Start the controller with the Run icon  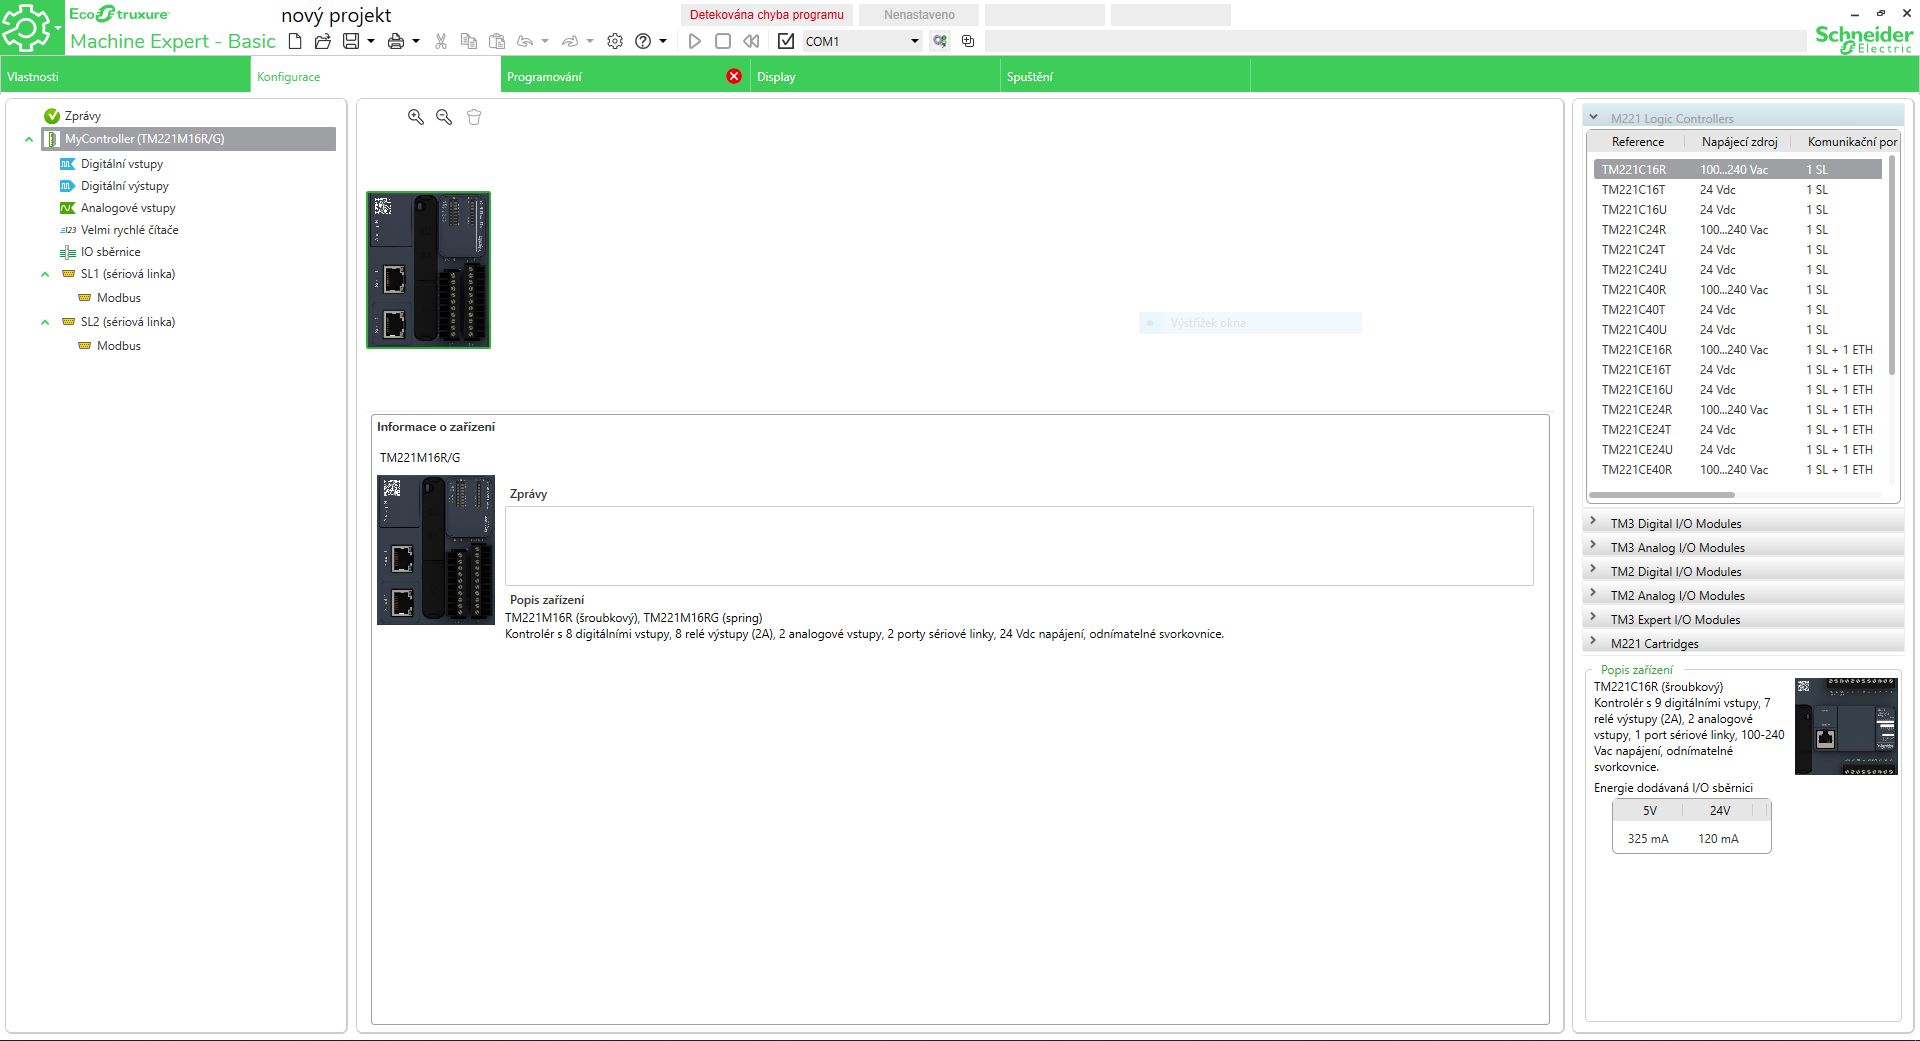coord(695,41)
